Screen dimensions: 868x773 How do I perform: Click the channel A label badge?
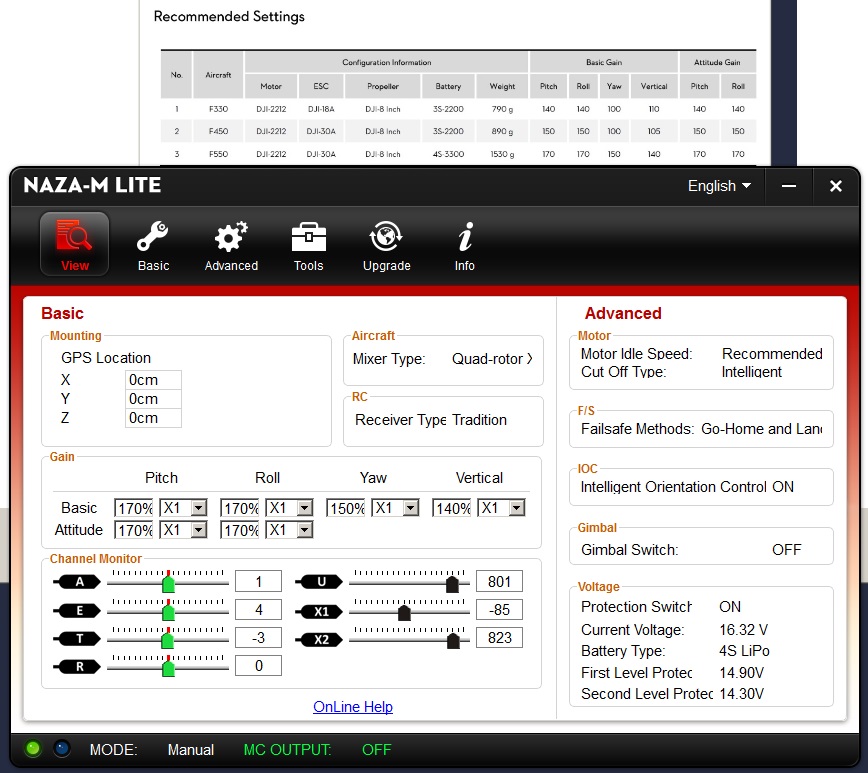click(78, 582)
